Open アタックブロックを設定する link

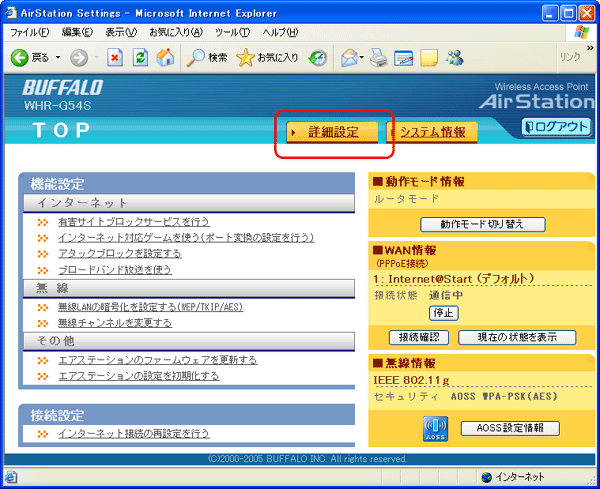[x=119, y=254]
